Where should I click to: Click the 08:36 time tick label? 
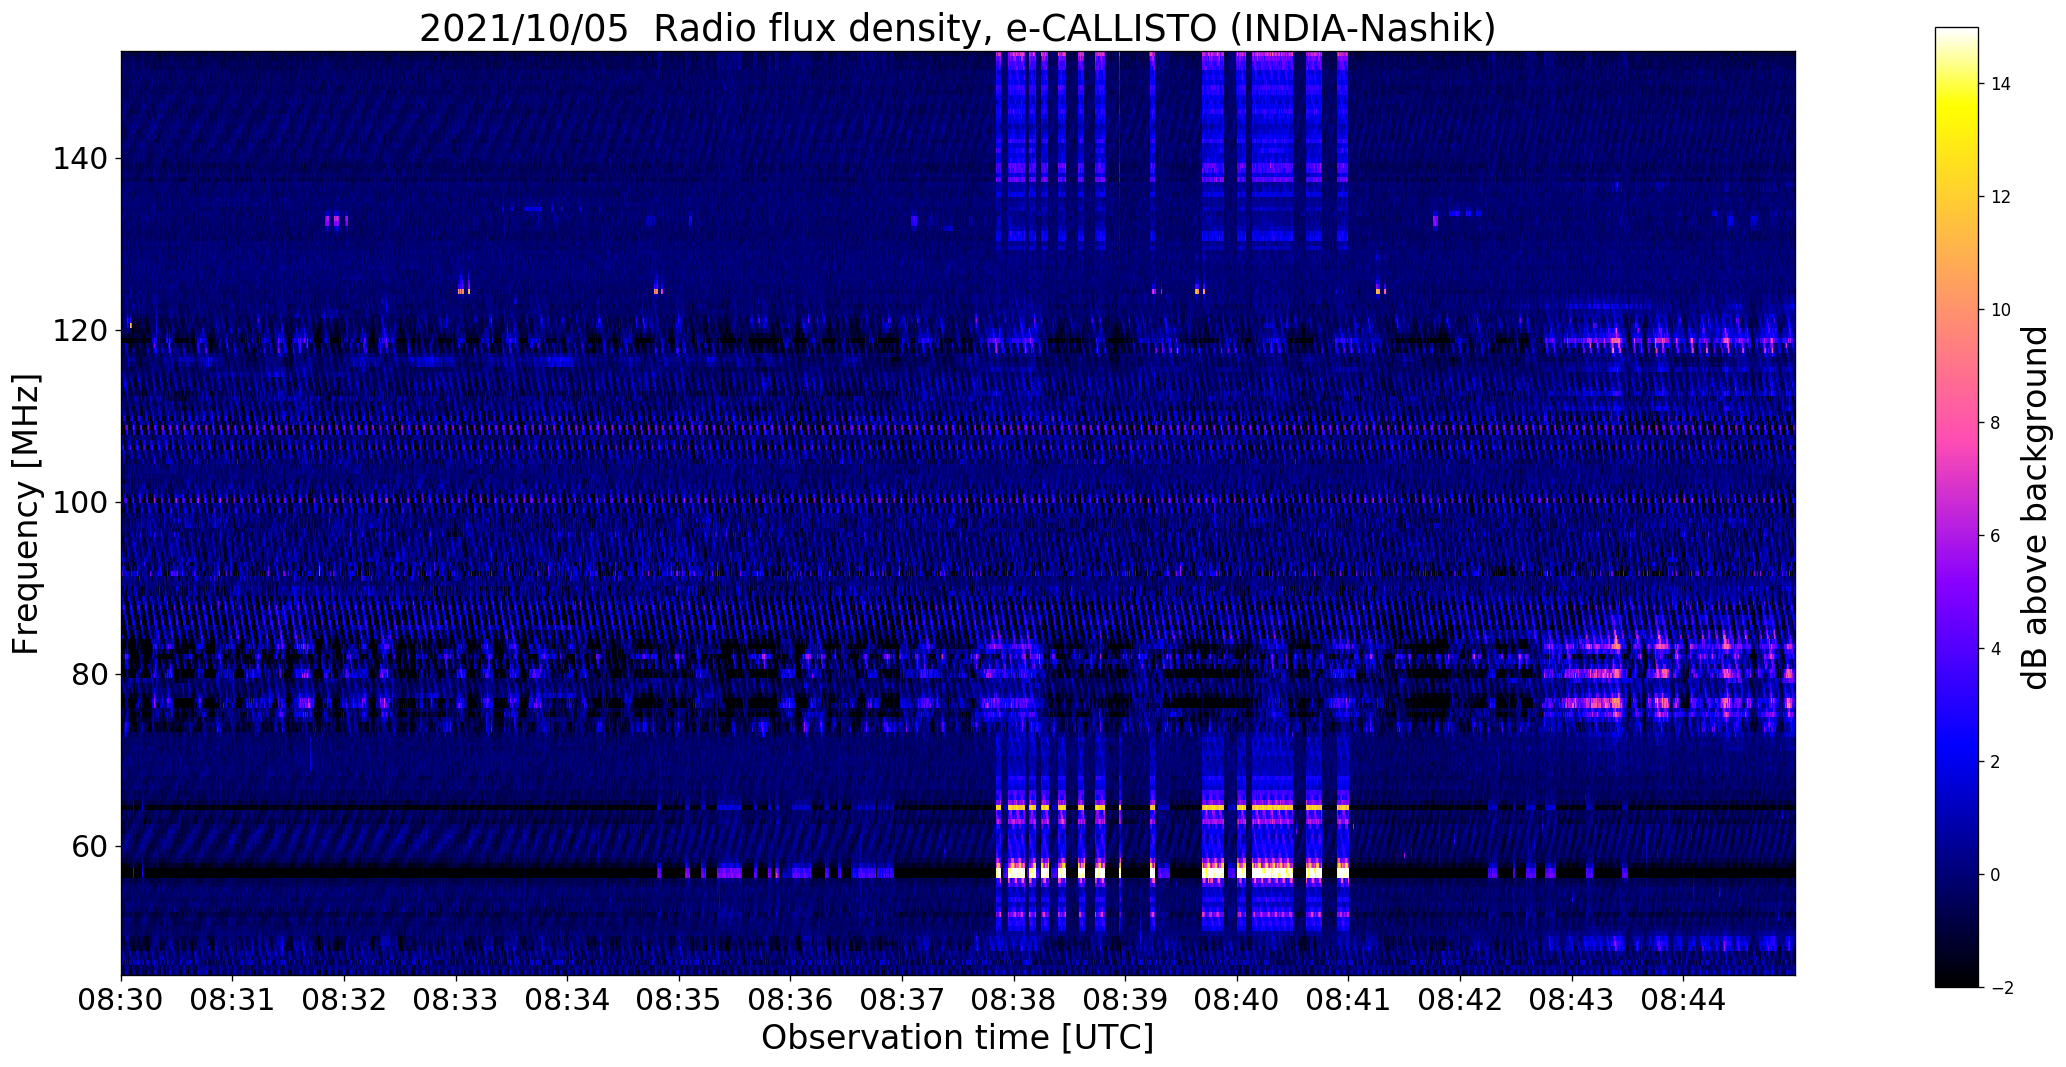pyautogui.click(x=790, y=1000)
